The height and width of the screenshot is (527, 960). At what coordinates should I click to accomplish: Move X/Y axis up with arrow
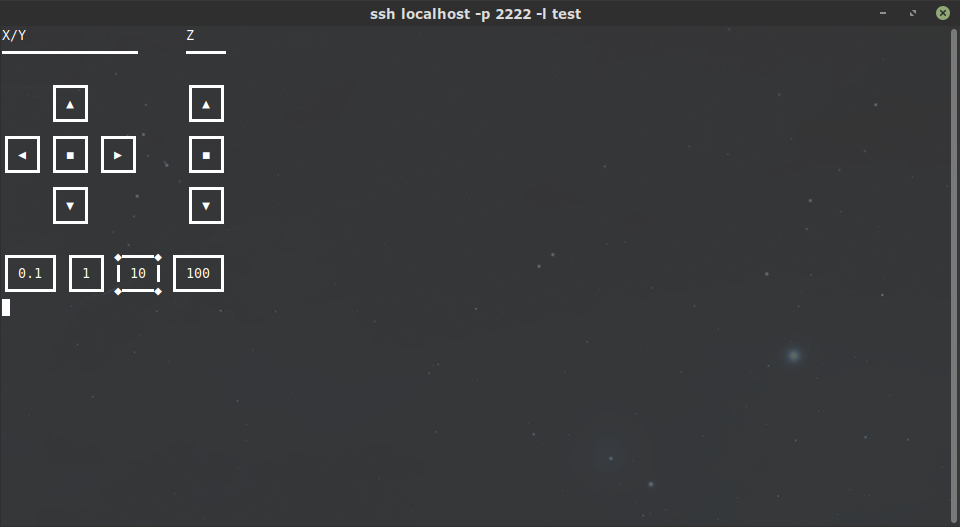click(x=70, y=104)
